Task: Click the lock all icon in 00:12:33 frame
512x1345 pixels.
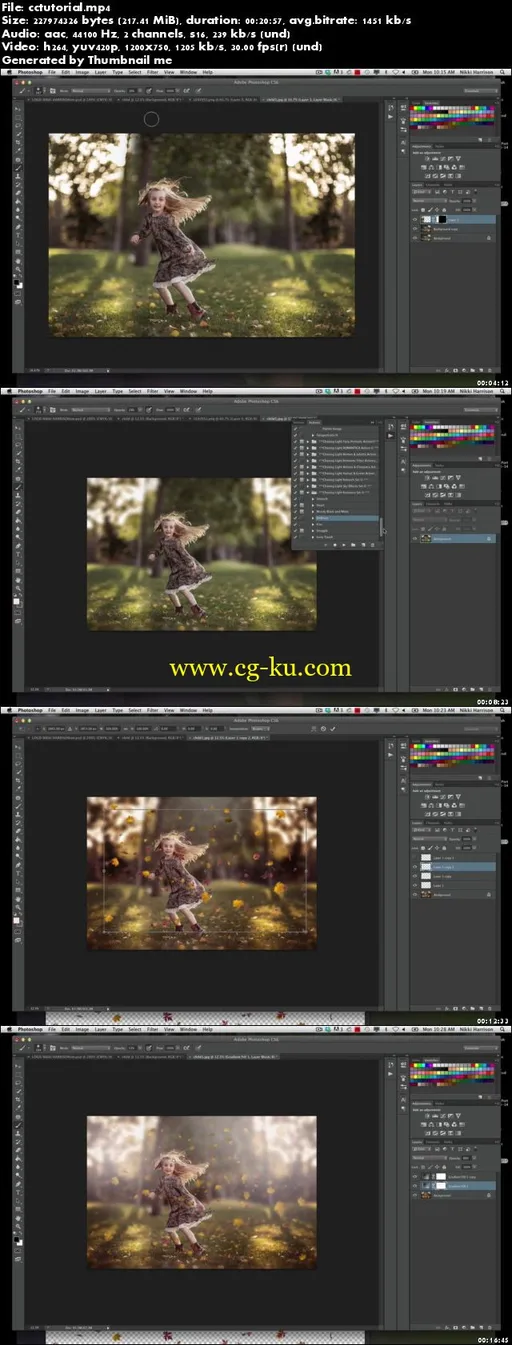Action: 444,848
